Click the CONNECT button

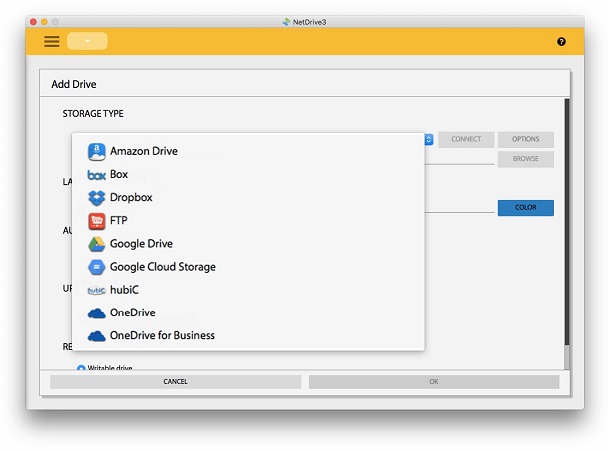coord(466,139)
